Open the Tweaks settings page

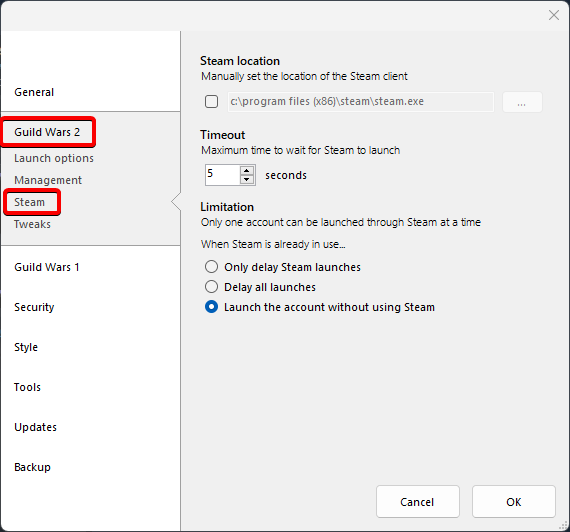[x=32, y=224]
